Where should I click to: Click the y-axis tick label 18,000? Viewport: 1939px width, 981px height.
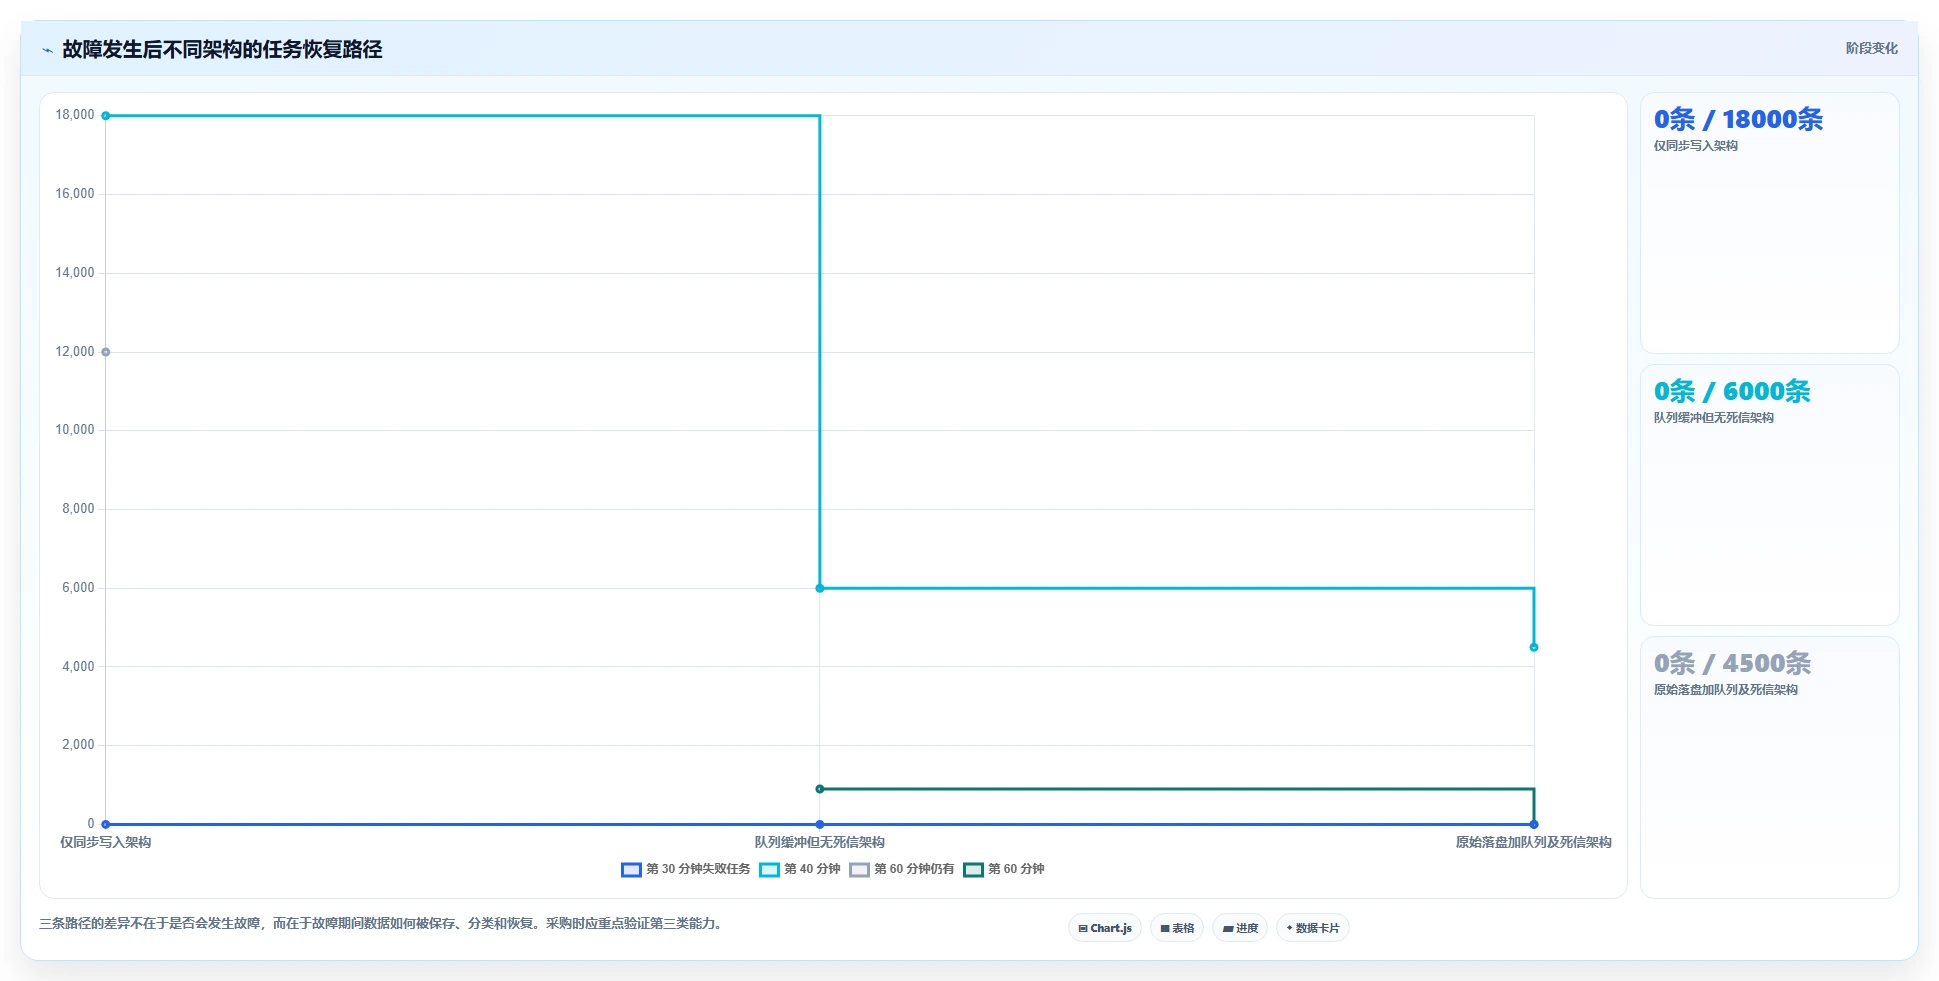coord(75,115)
